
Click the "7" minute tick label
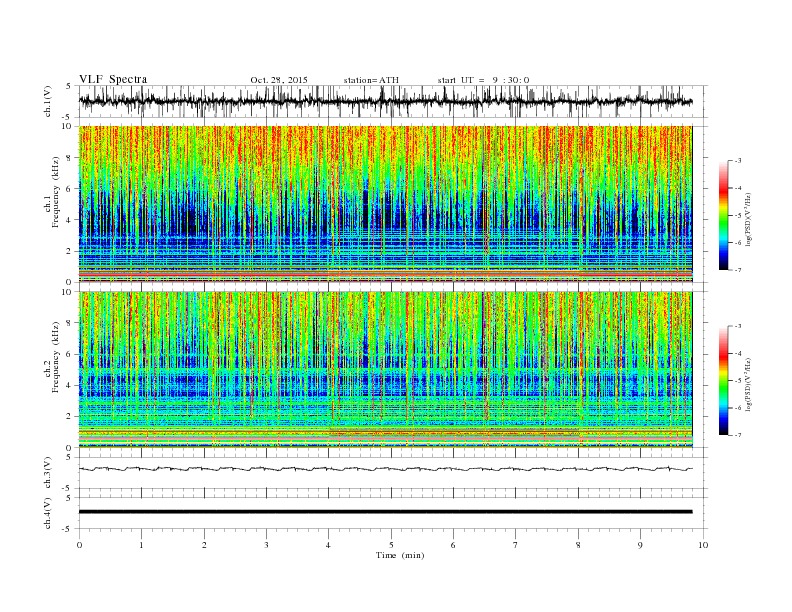pos(516,545)
